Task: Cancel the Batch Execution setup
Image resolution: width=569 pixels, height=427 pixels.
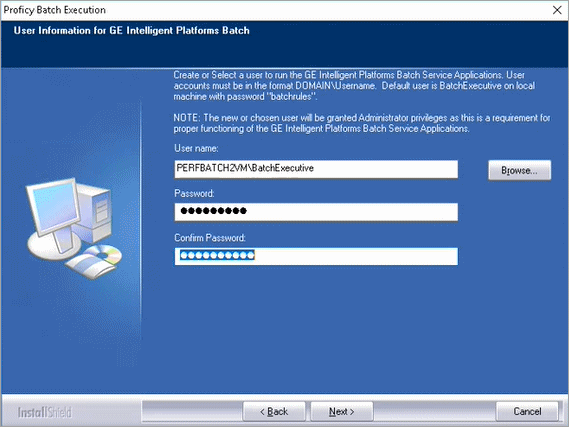Action: coord(527,411)
